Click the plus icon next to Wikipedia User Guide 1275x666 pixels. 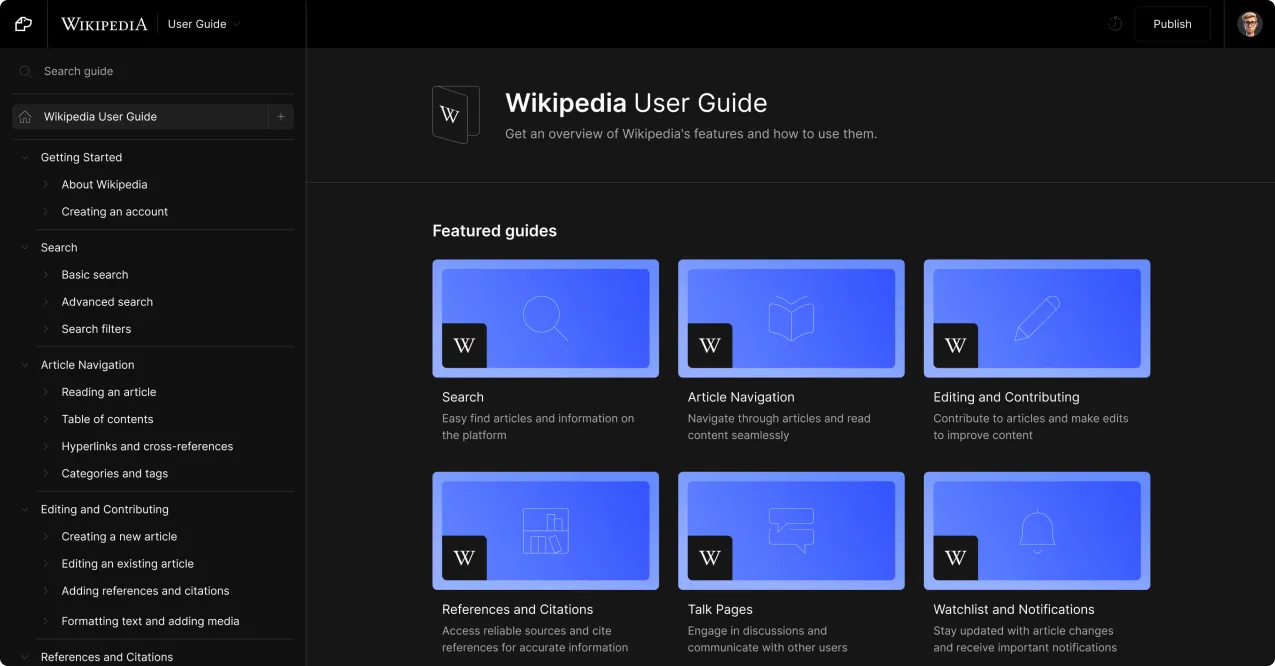[x=281, y=117]
